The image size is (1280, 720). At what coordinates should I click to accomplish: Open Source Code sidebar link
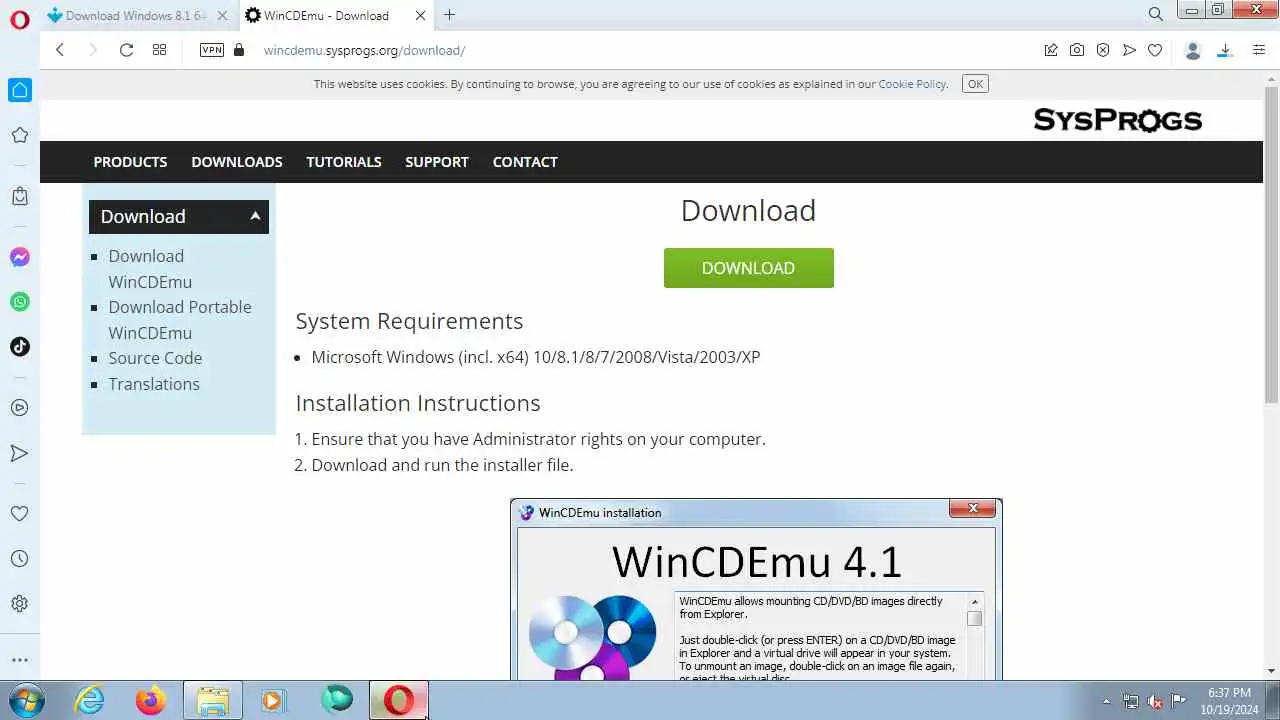pyautogui.click(x=155, y=358)
